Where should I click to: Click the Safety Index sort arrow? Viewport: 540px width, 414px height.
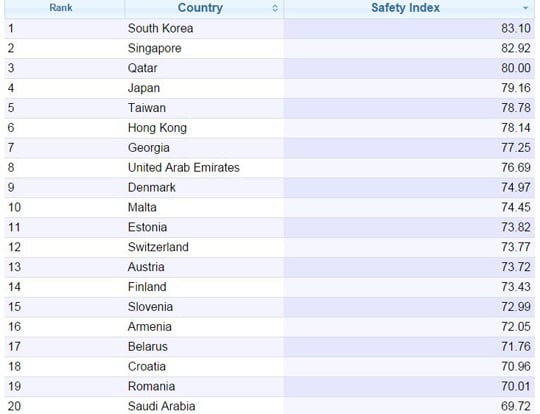click(526, 8)
